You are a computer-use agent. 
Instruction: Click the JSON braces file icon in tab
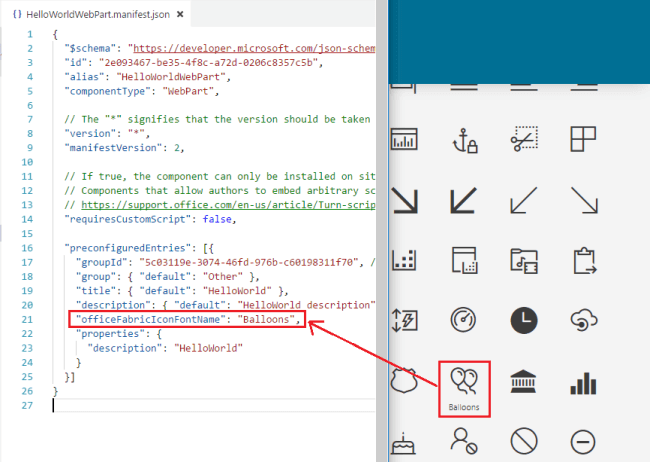click(x=17, y=14)
